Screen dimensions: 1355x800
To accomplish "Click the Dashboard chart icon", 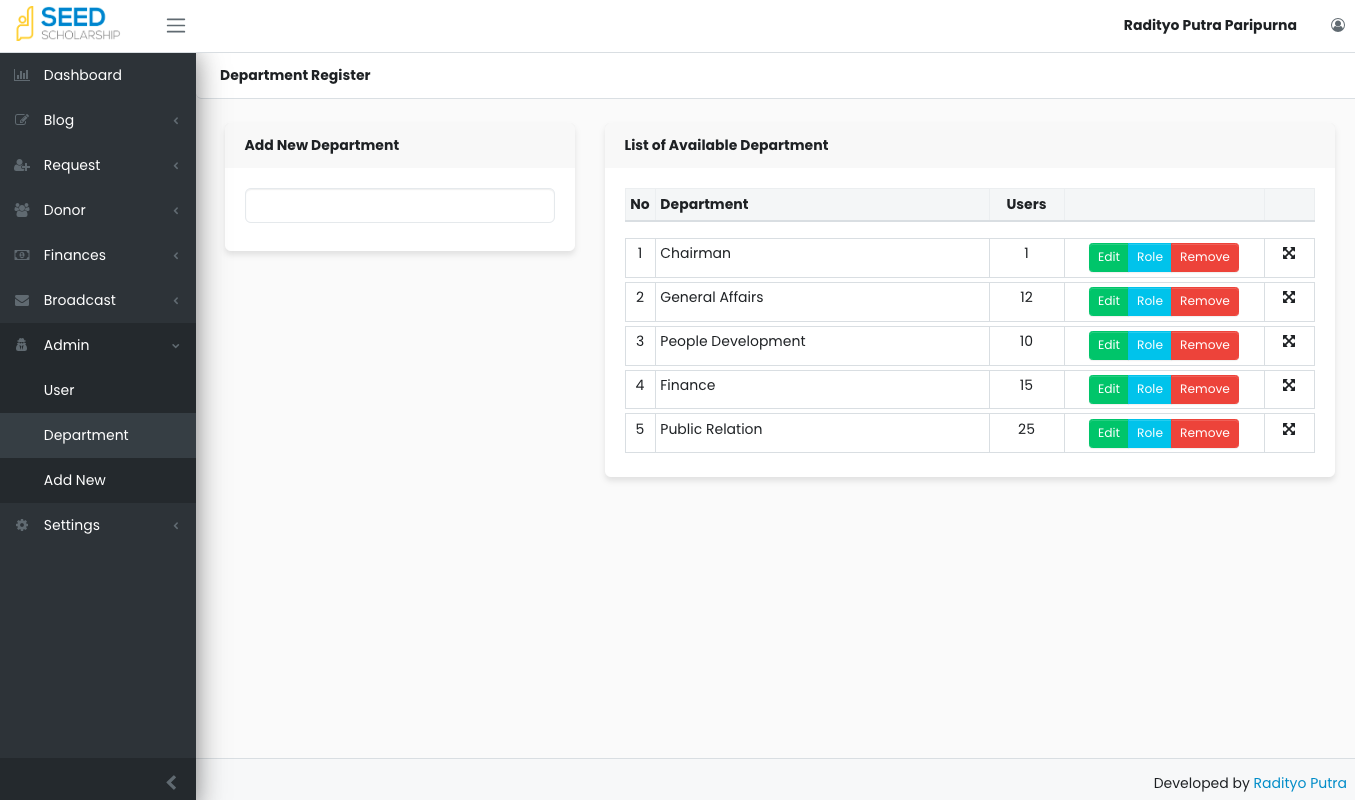I will [22, 75].
